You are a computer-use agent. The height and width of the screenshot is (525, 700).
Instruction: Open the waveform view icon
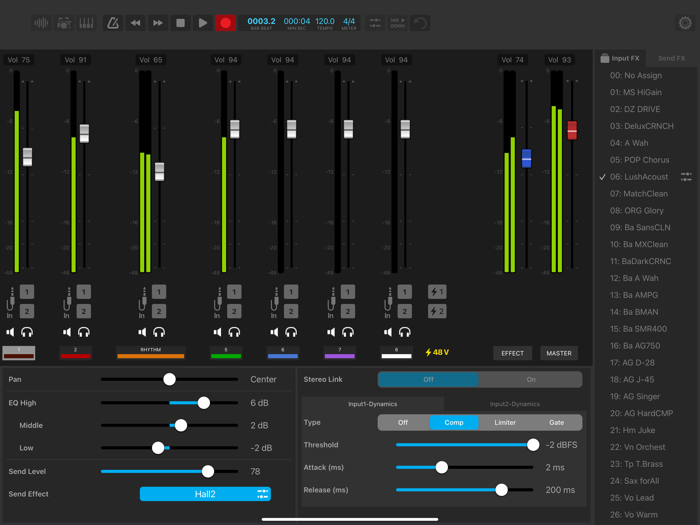[41, 22]
